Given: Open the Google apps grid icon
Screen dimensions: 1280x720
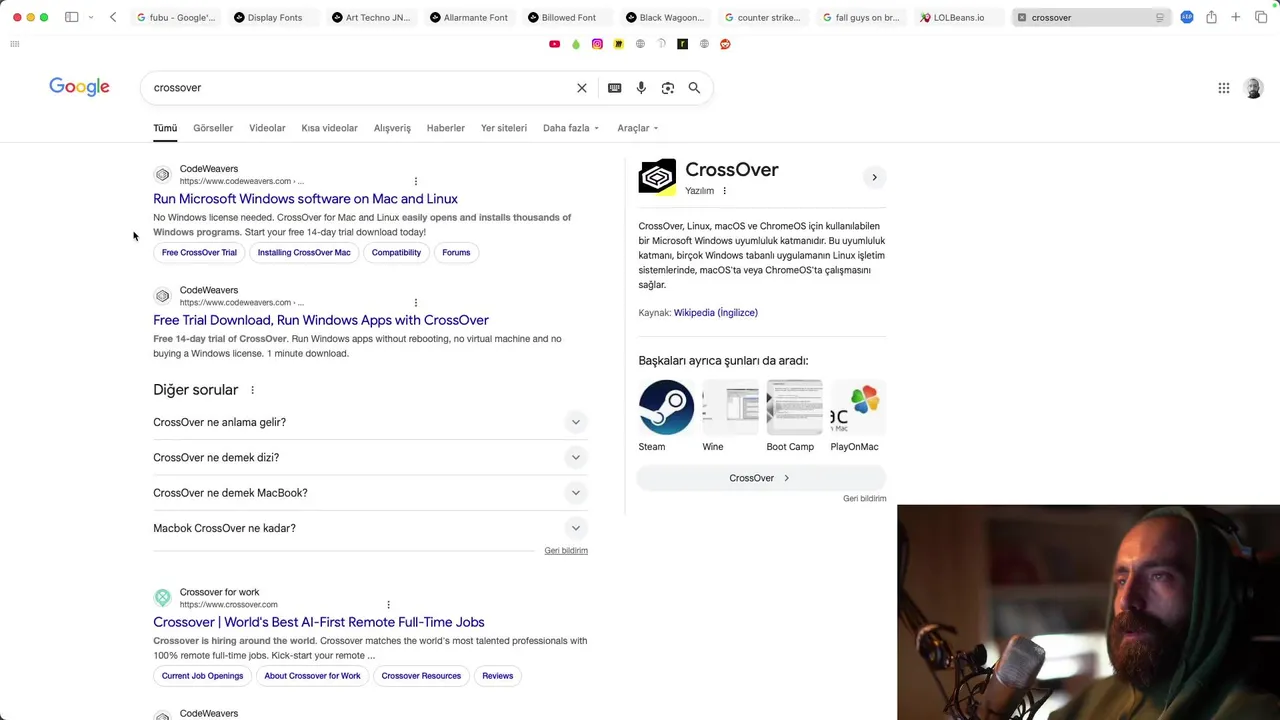Looking at the screenshot, I should [x=1224, y=88].
